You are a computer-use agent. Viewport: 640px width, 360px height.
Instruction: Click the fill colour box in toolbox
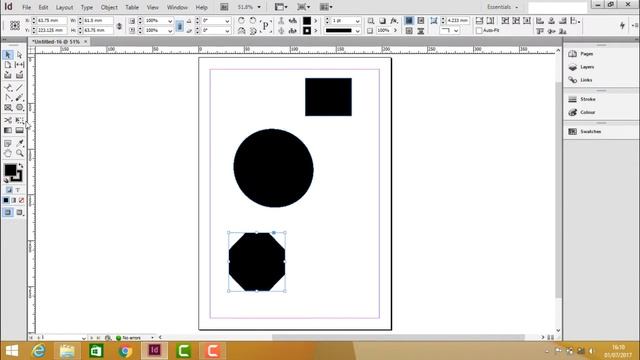click(10, 170)
